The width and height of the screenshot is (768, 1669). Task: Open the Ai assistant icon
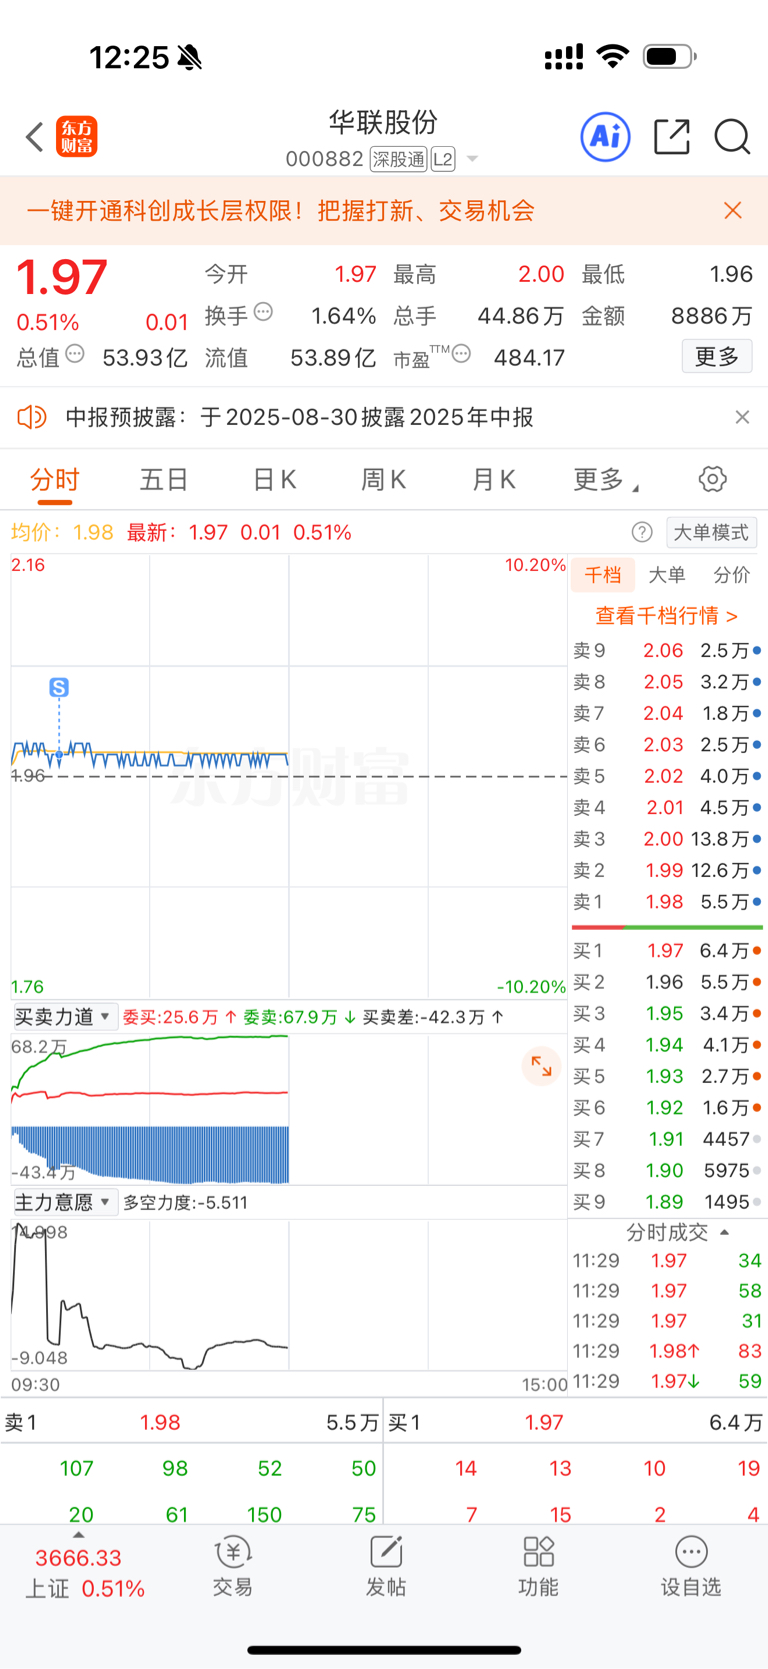[606, 136]
